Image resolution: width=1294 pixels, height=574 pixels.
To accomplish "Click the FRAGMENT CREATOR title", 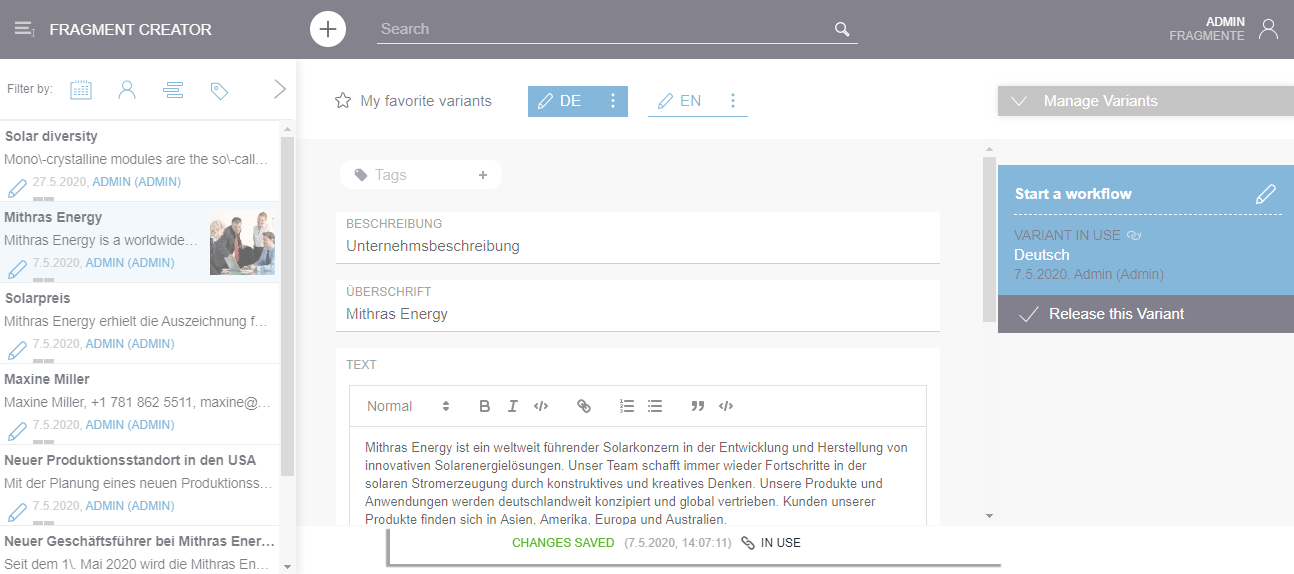I will click(130, 29).
